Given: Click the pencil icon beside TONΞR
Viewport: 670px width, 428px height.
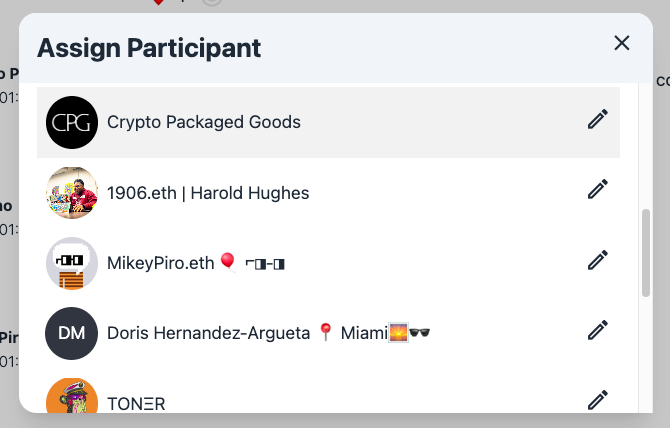Looking at the screenshot, I should point(598,401).
